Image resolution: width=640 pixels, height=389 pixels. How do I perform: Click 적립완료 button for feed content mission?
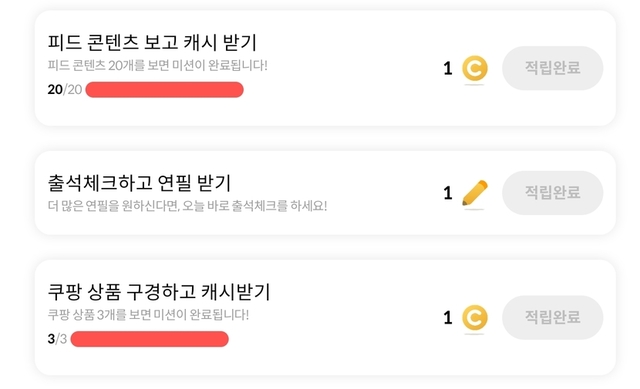(552, 68)
